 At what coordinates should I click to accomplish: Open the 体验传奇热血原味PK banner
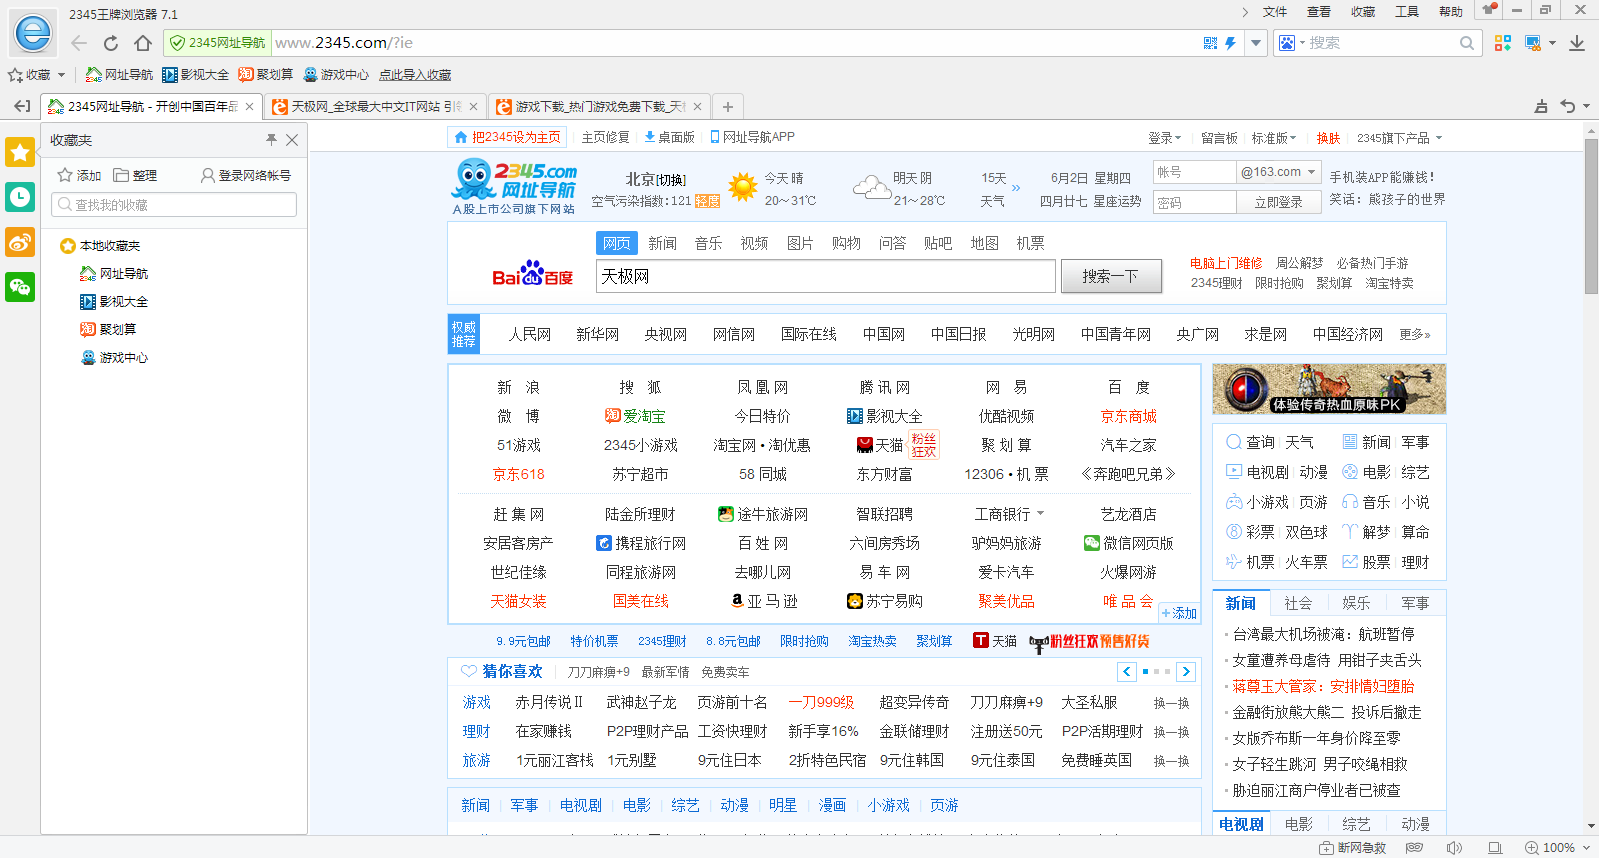(x=1329, y=389)
